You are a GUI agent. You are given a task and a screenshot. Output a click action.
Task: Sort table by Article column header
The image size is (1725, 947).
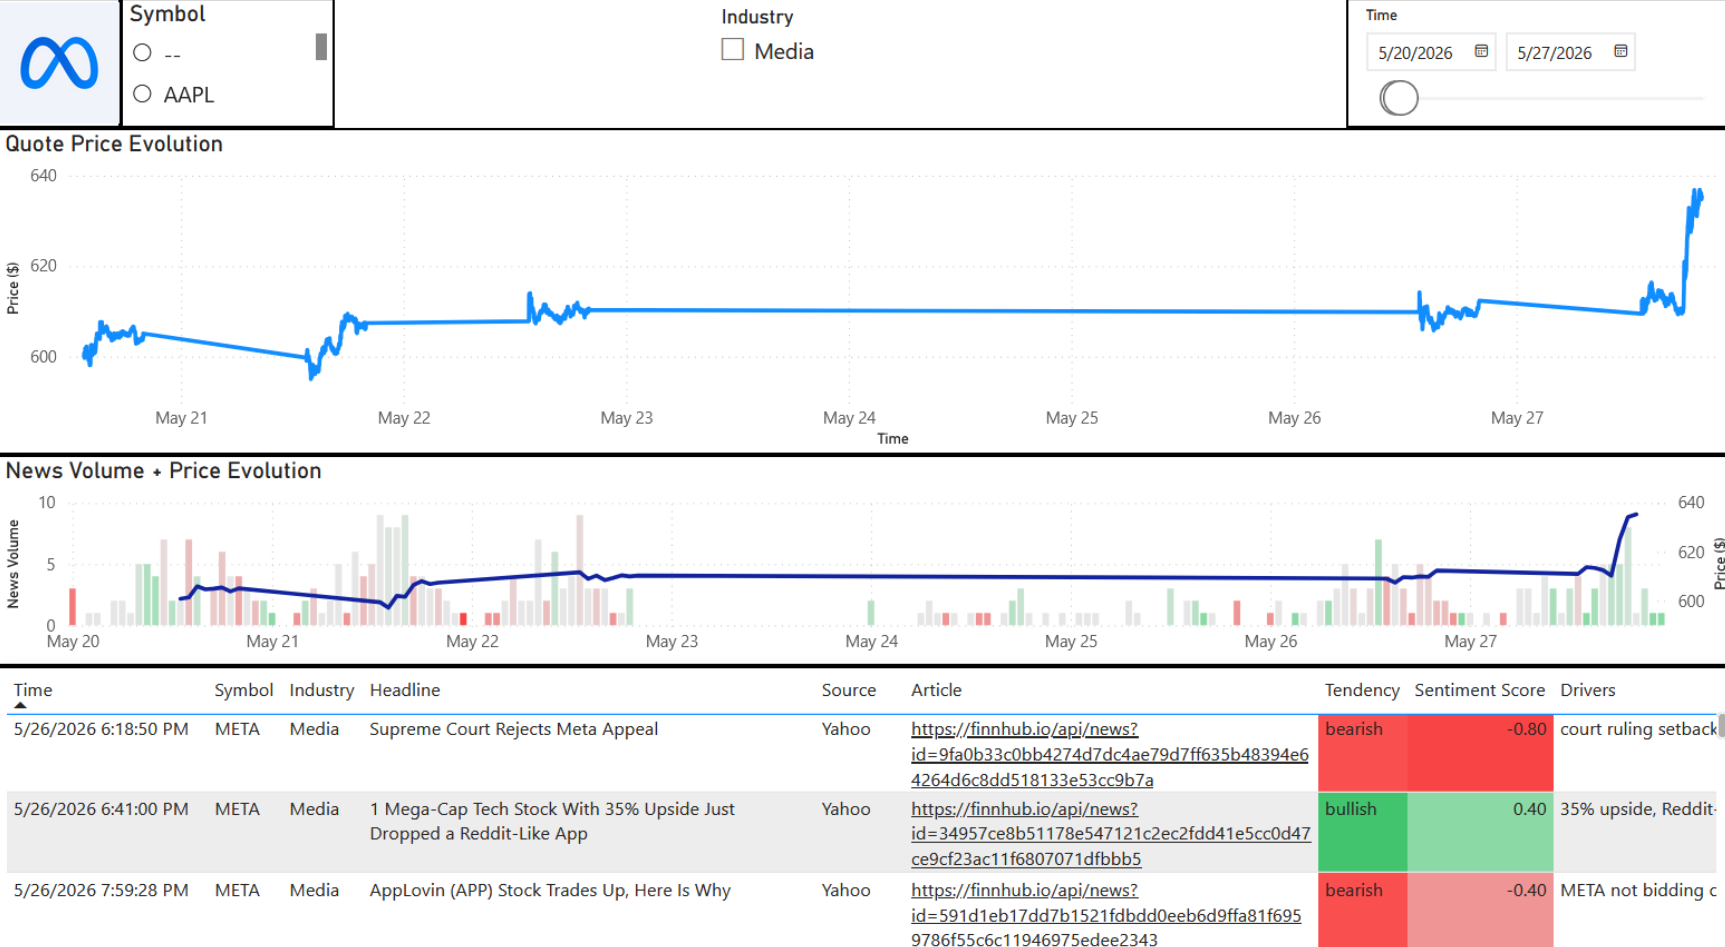click(x=936, y=690)
